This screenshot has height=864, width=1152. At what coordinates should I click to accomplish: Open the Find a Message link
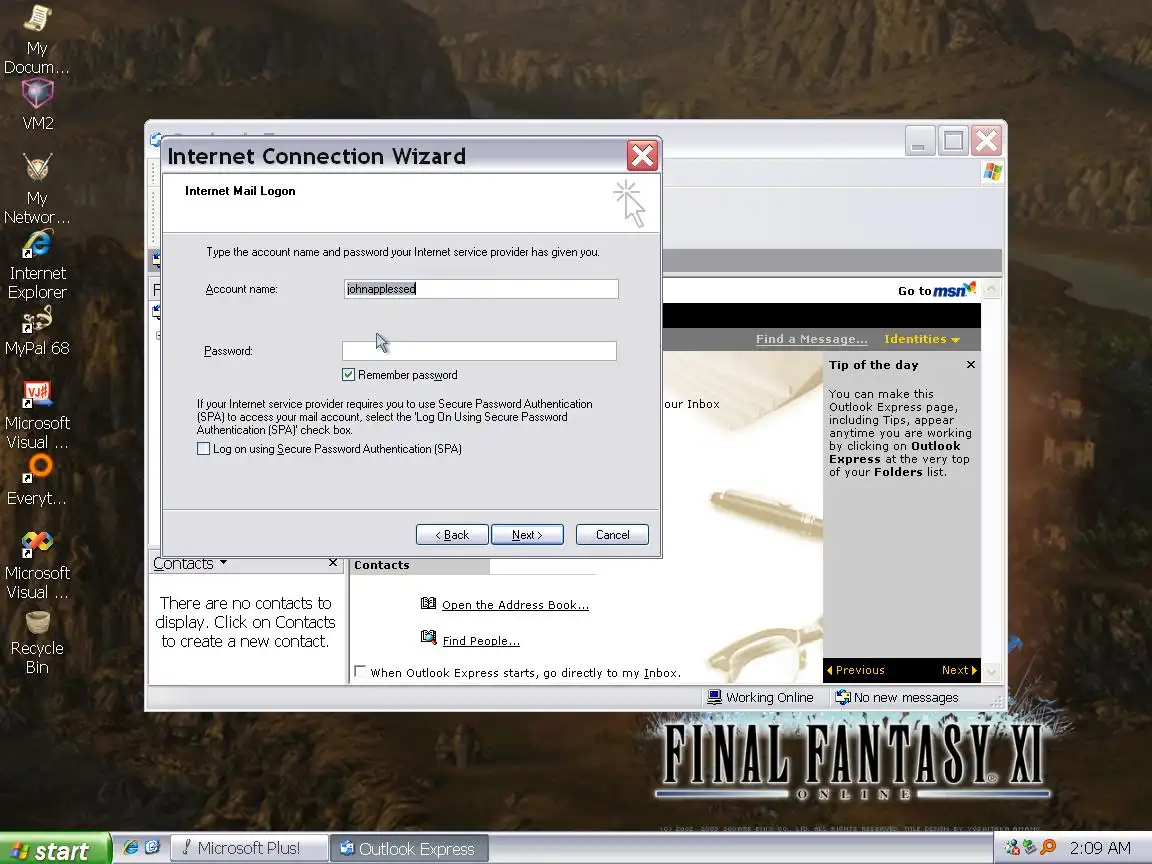pyautogui.click(x=811, y=339)
